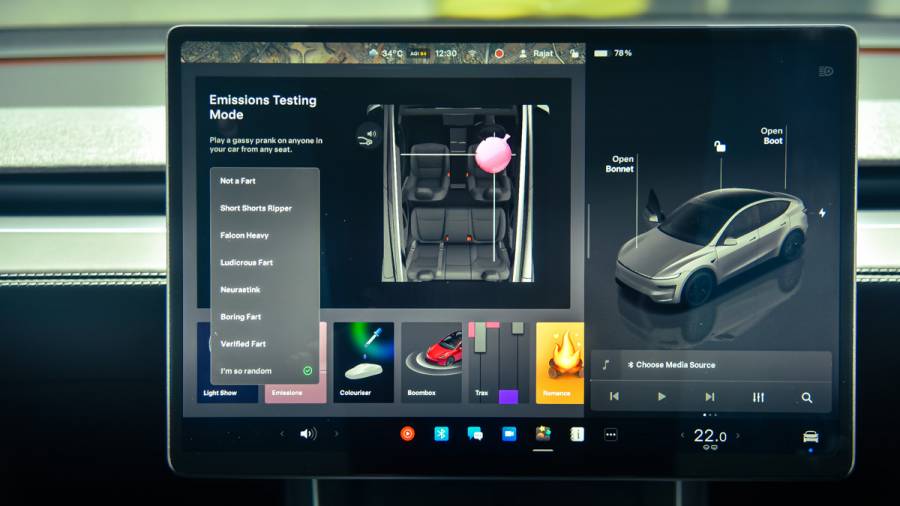Increase volume with right arrow
The image size is (900, 506).
click(336, 434)
